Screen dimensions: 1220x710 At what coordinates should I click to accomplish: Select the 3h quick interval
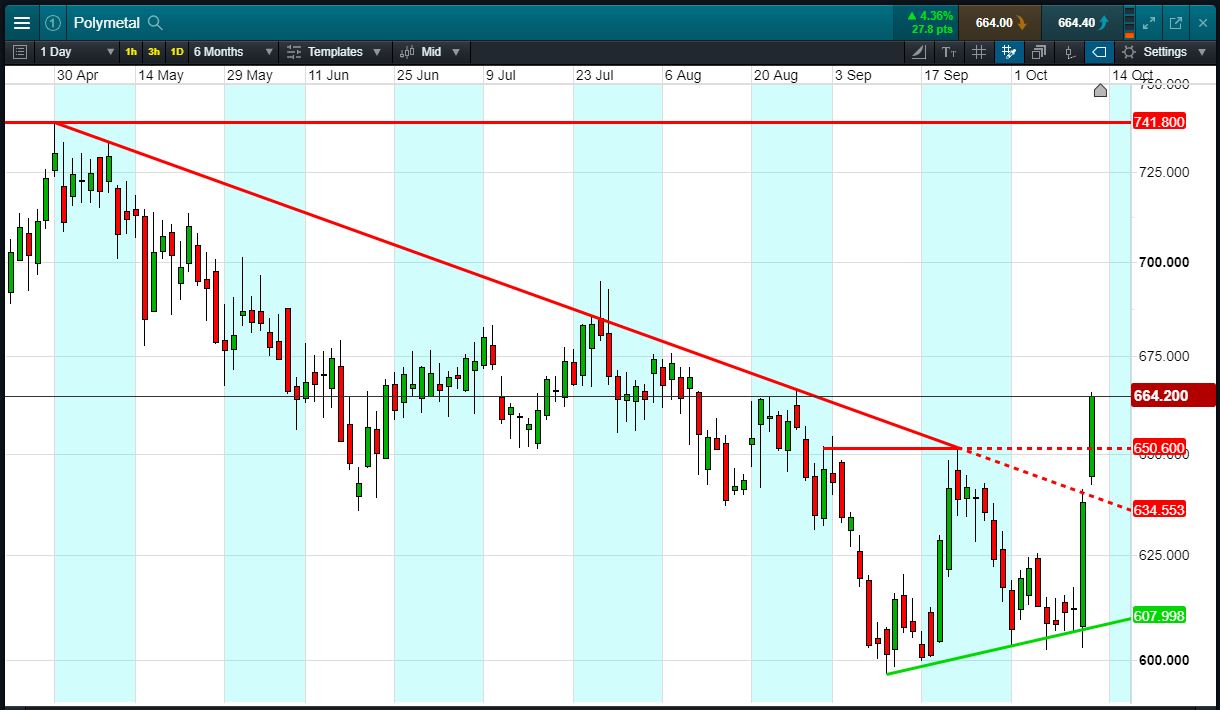(153, 52)
